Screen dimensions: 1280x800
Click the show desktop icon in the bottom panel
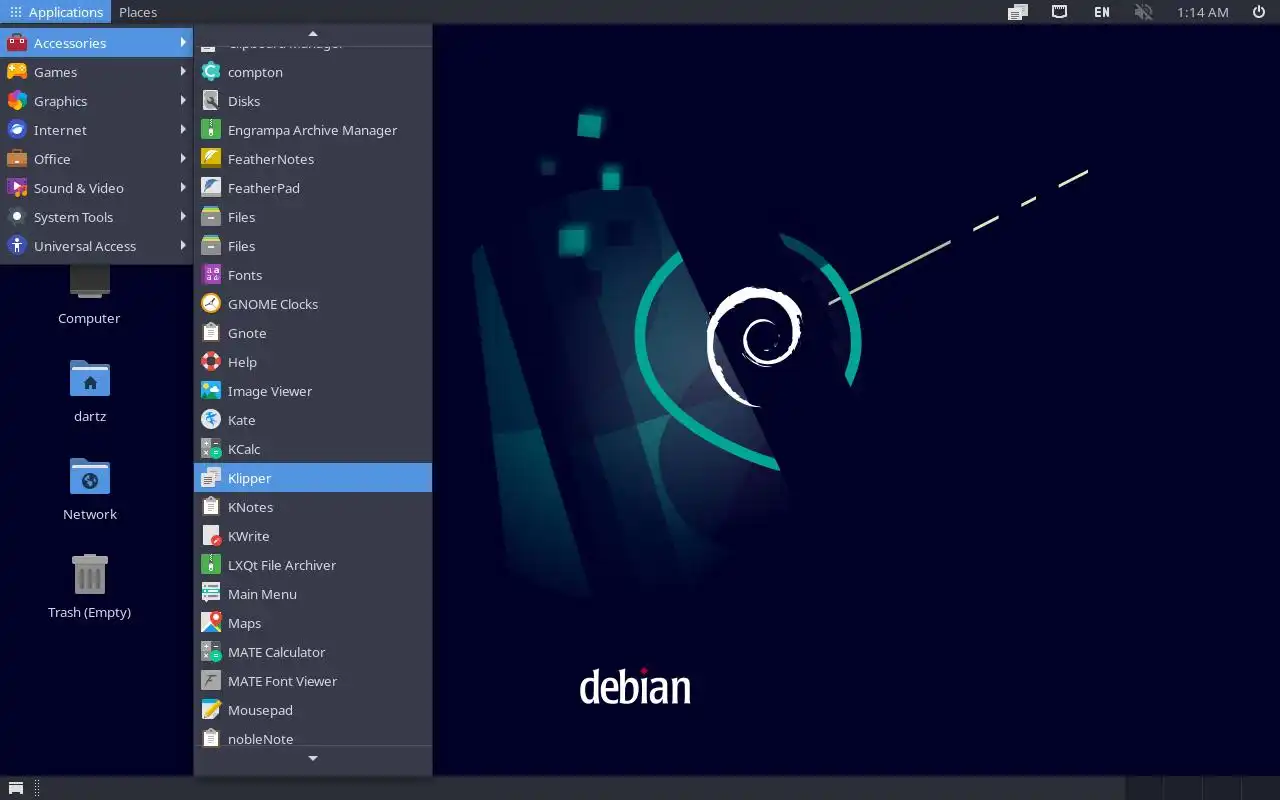[x=16, y=788]
